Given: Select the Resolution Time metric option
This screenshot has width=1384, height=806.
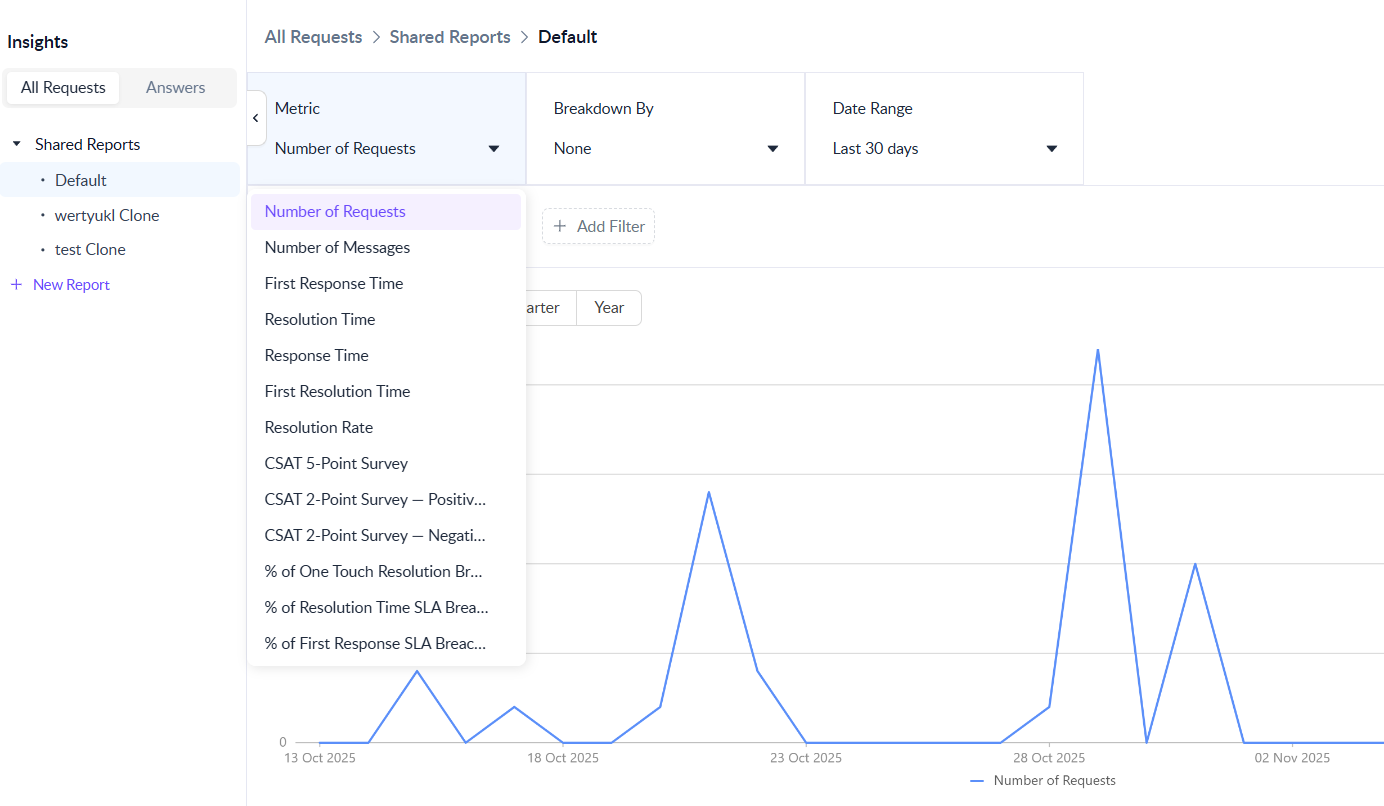Looking at the screenshot, I should (320, 320).
